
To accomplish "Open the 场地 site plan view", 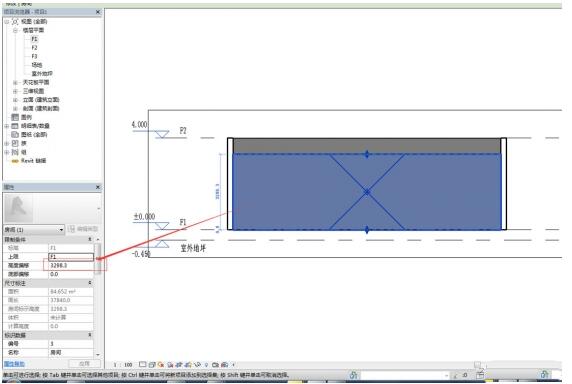I will (37, 65).
